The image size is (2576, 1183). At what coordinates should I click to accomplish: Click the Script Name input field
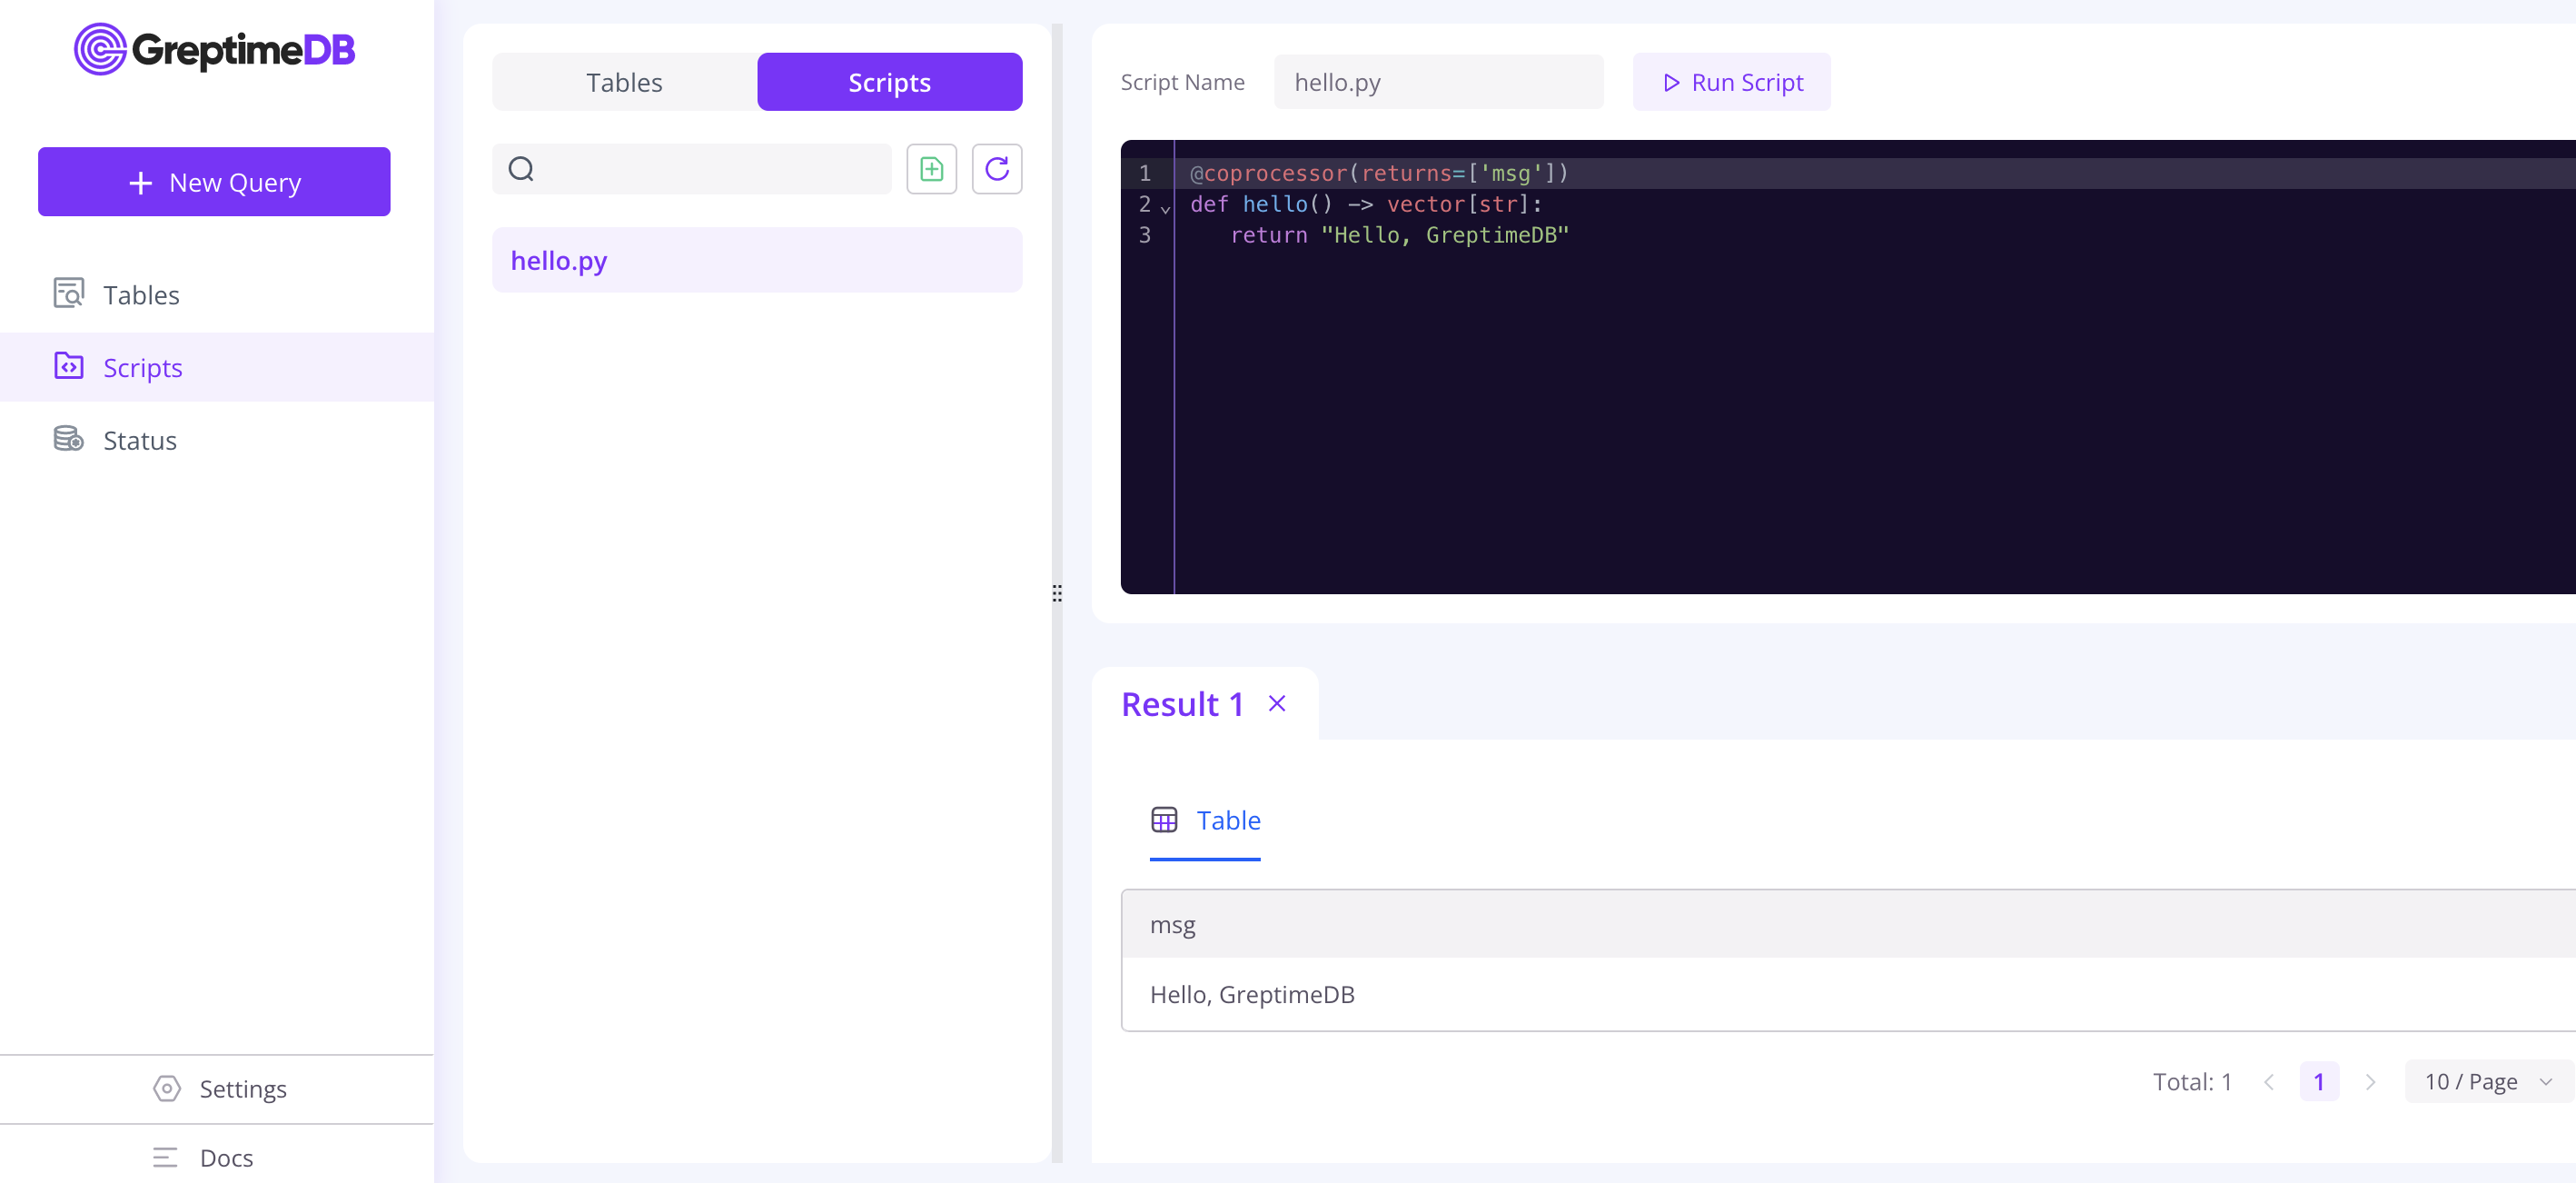click(1440, 82)
